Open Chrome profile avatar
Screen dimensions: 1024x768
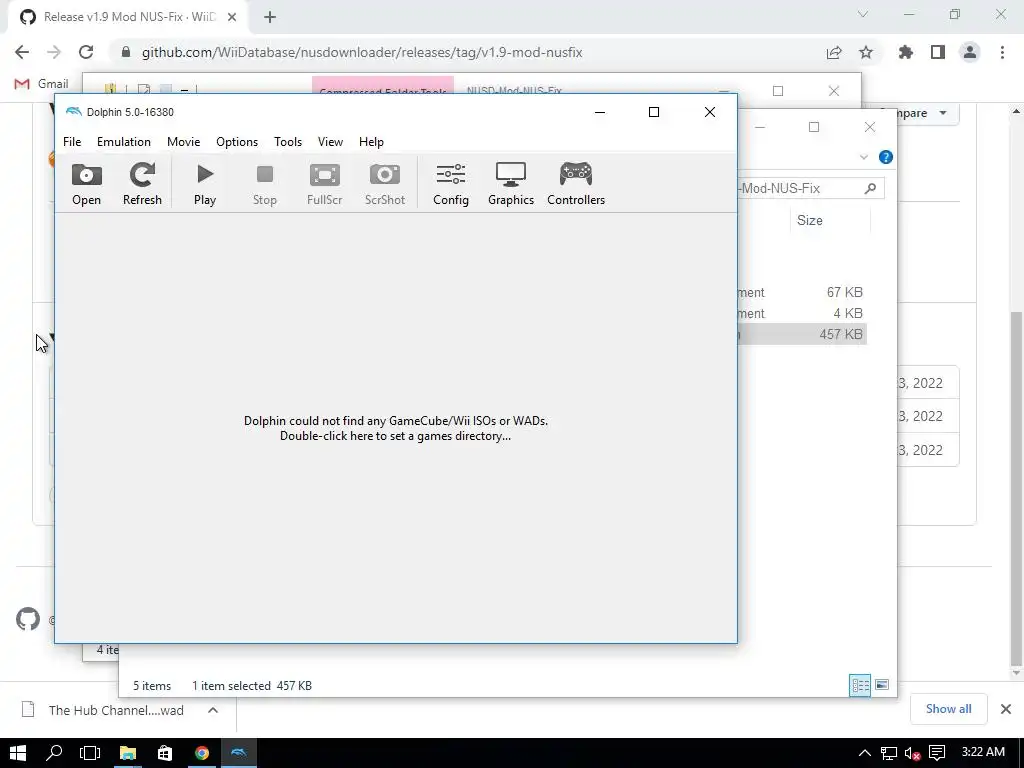pyautogui.click(x=970, y=52)
